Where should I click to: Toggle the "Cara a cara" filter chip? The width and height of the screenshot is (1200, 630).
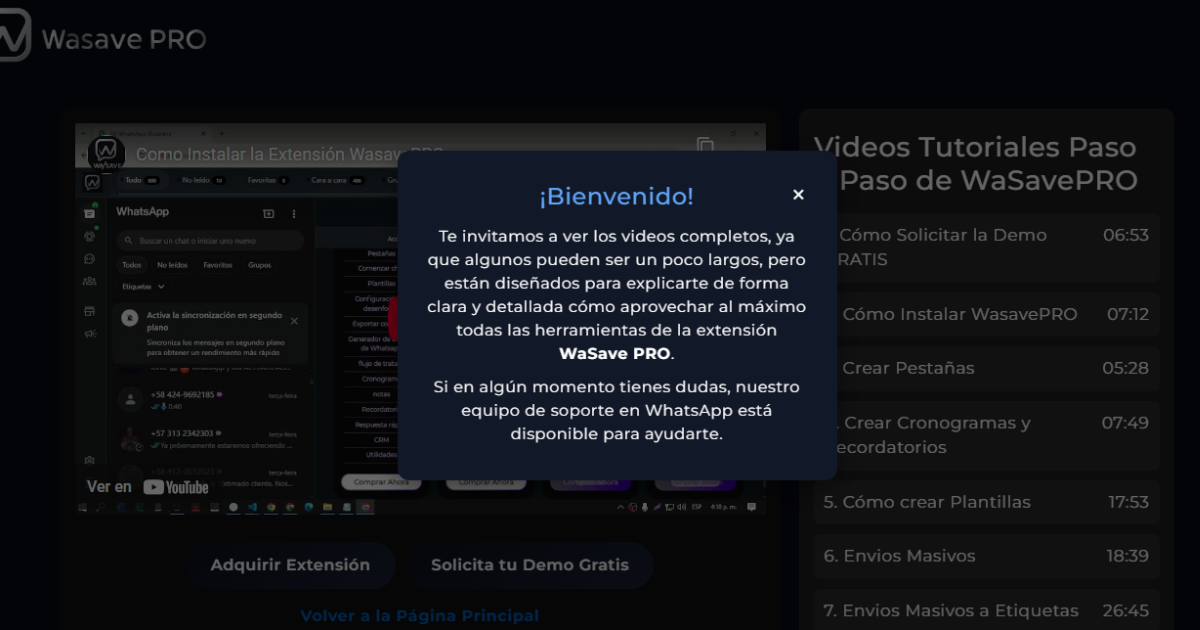330,178
